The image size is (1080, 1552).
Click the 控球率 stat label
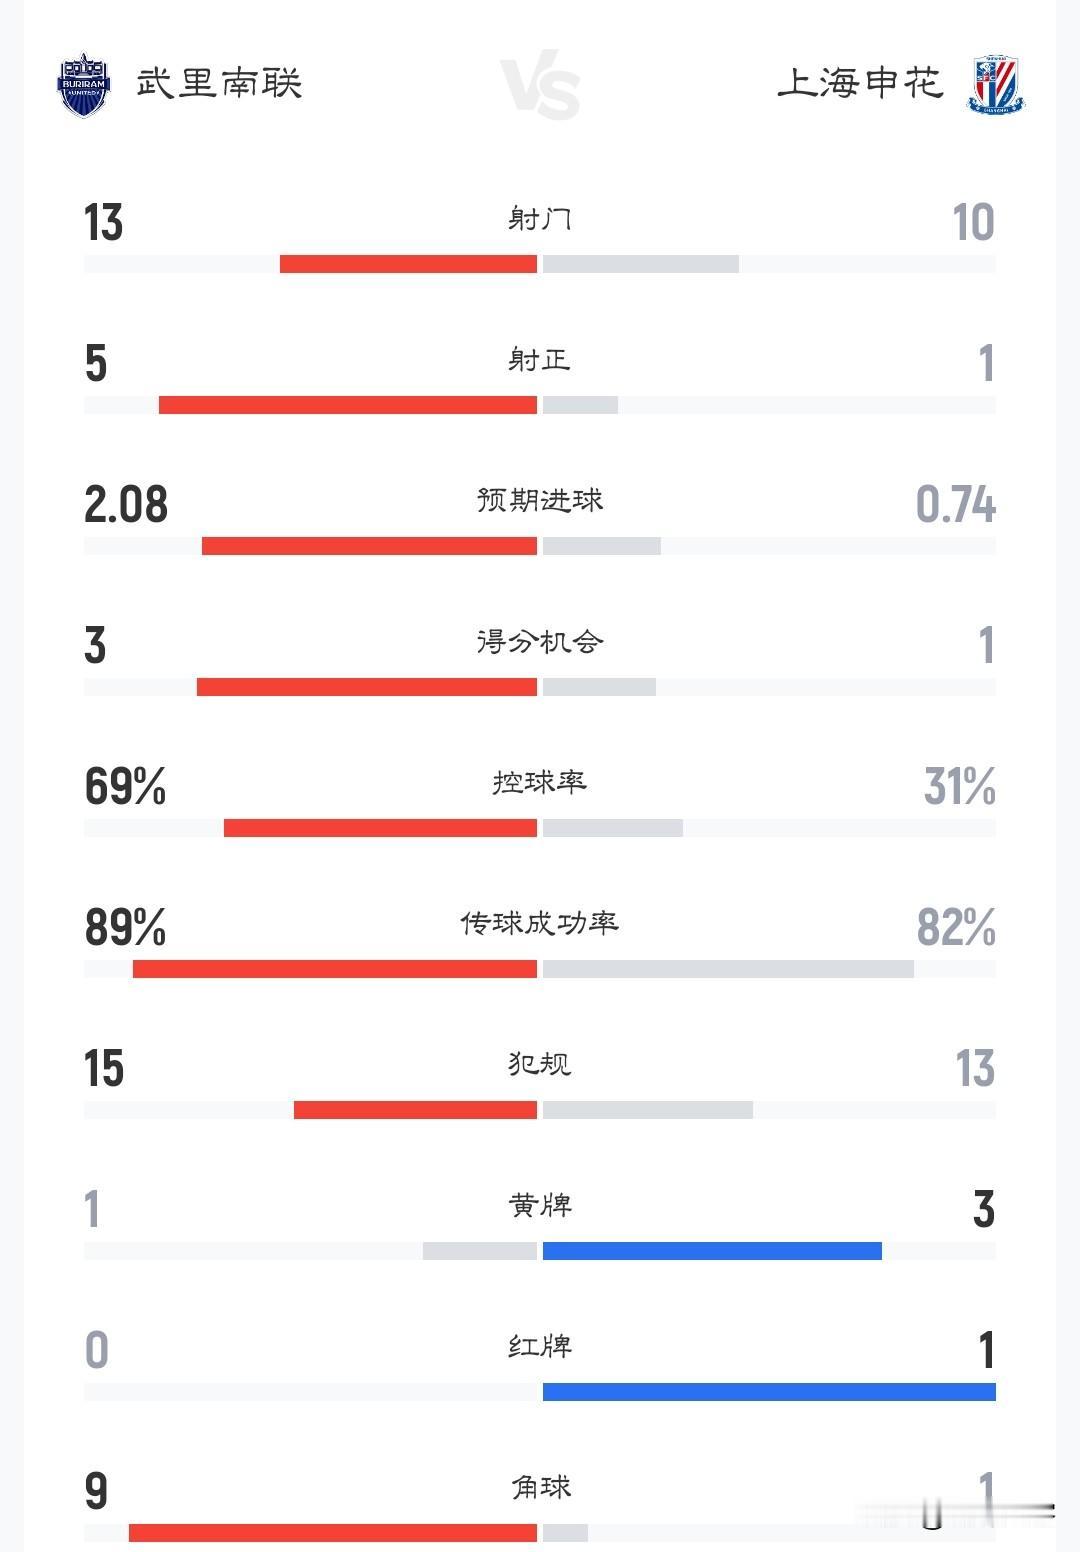click(x=540, y=782)
